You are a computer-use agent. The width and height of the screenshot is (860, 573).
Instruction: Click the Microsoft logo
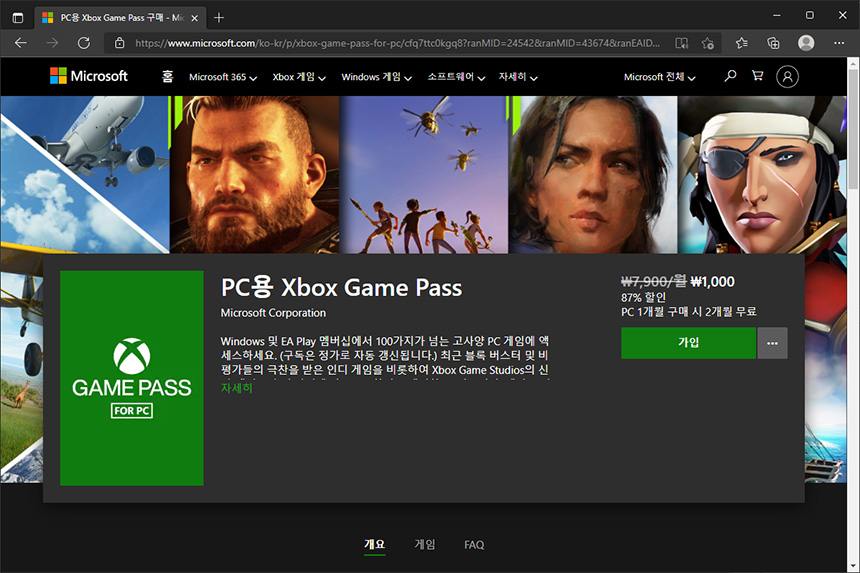(x=88, y=76)
